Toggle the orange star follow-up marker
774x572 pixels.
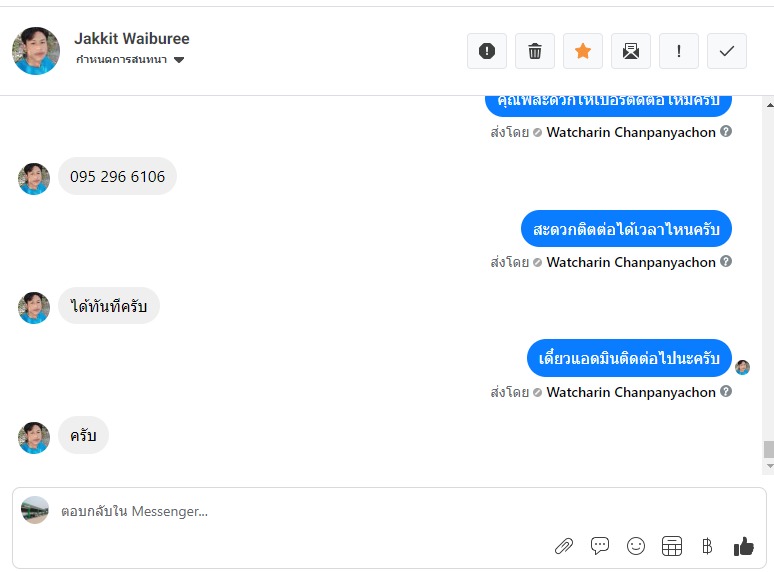pos(582,51)
